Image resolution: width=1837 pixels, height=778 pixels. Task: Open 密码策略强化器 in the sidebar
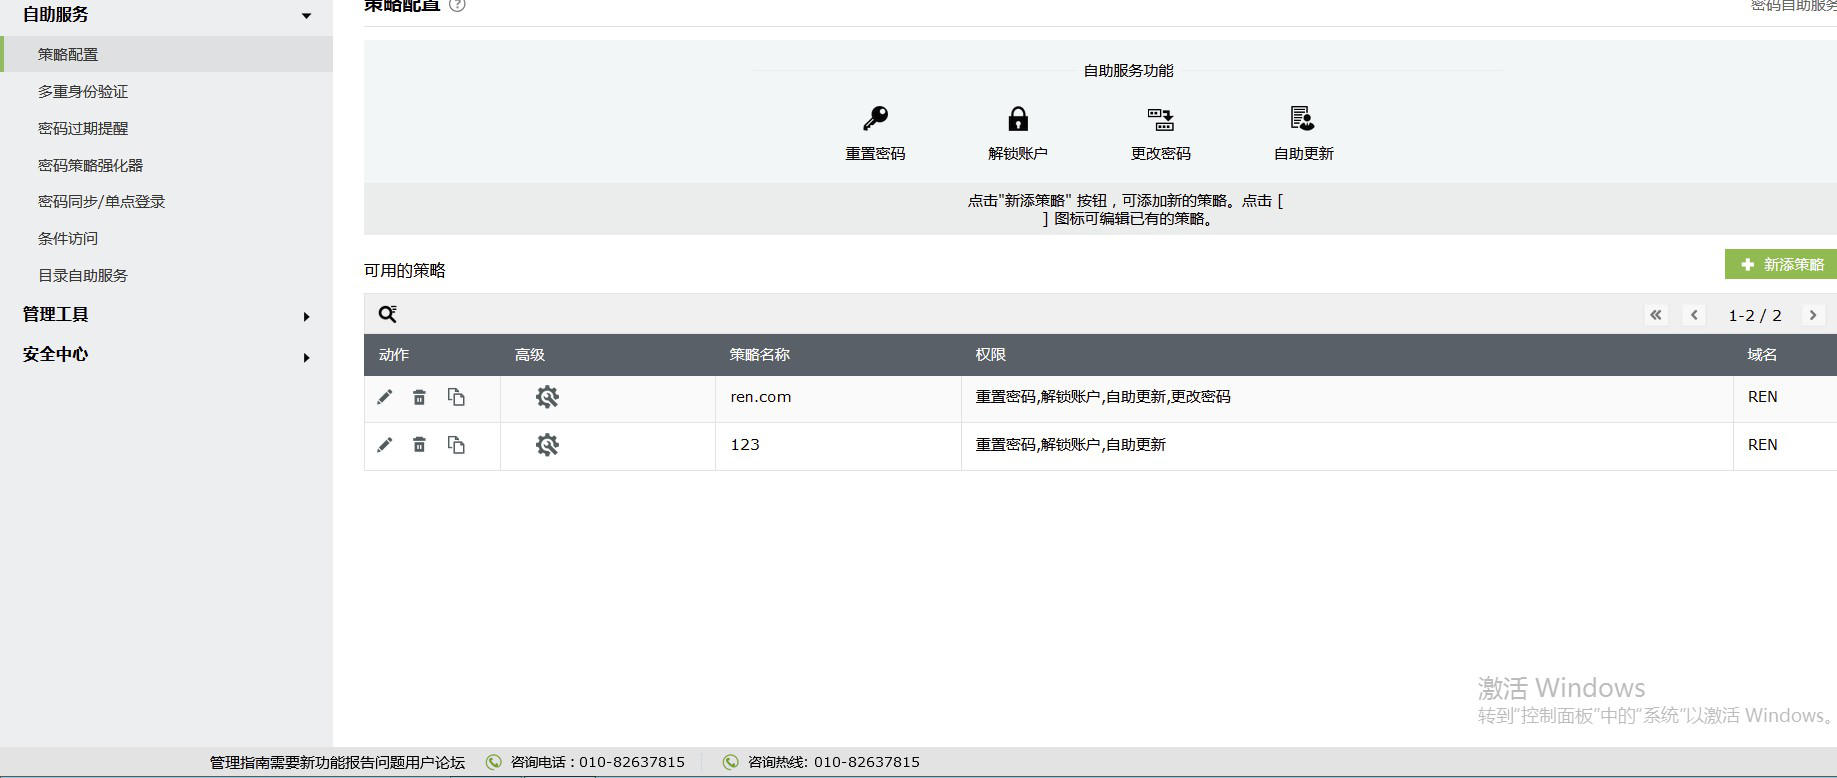tap(91, 165)
